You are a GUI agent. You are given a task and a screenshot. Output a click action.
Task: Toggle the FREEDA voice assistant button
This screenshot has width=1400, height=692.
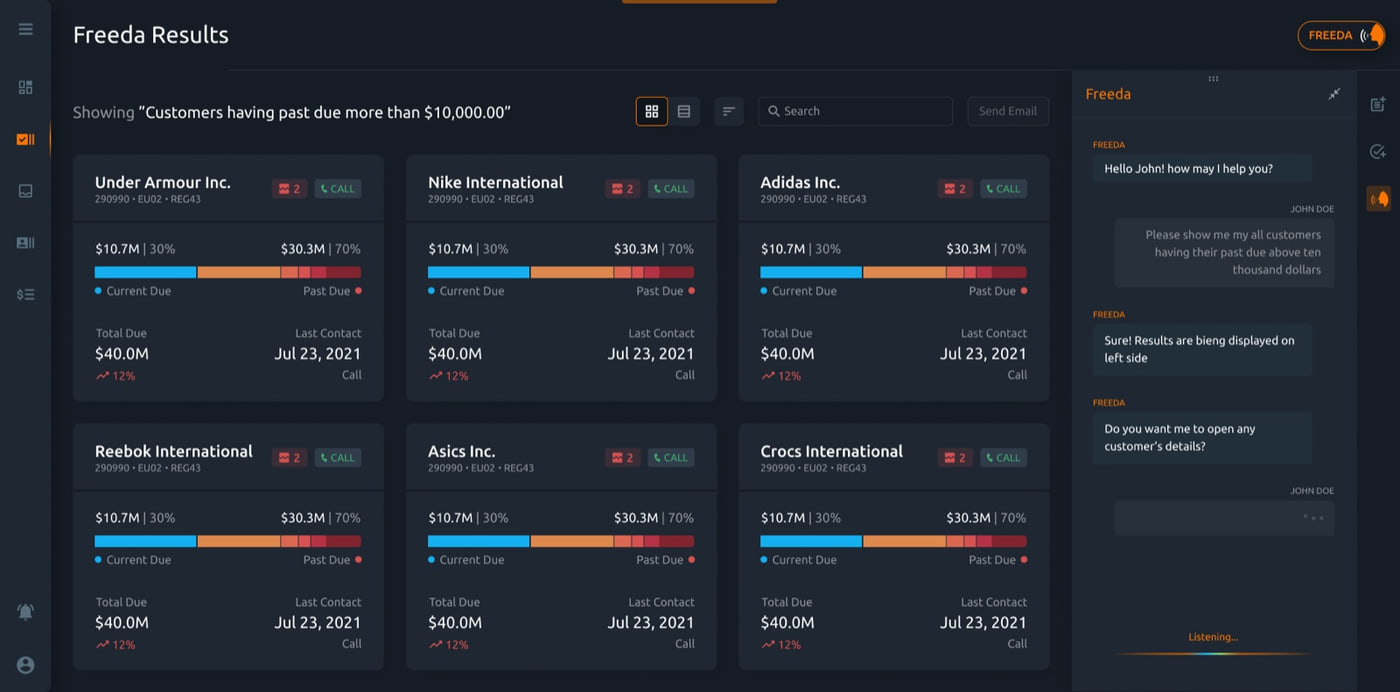1342,35
